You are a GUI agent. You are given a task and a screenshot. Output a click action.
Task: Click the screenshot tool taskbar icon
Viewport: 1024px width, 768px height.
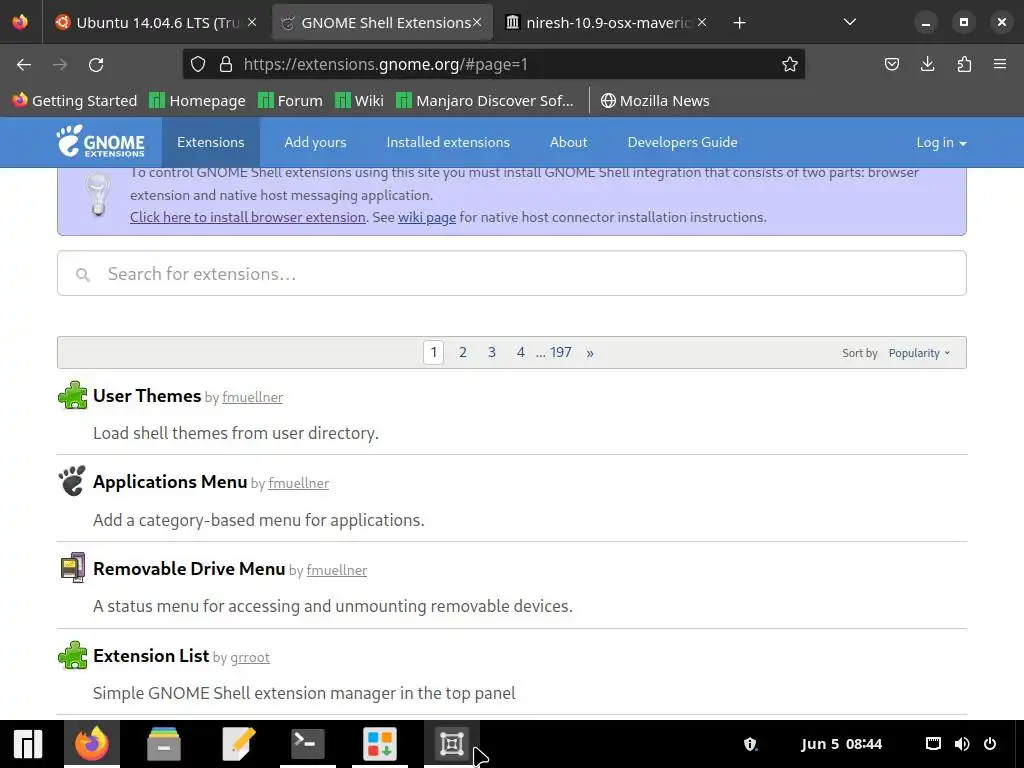(451, 744)
